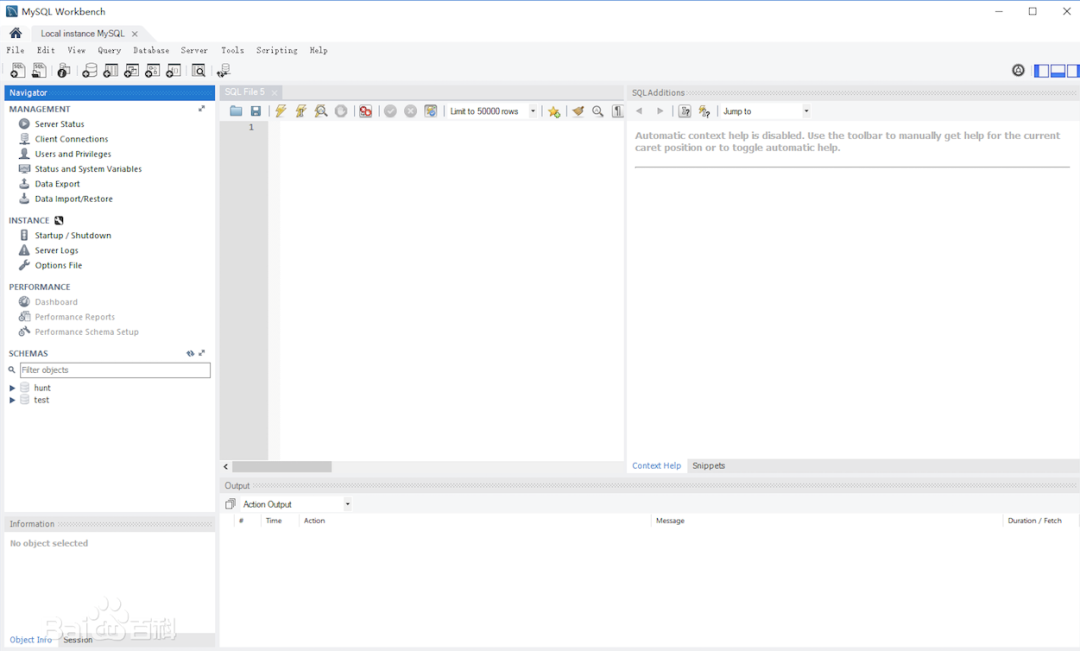
Task: Select the Session tab
Action: (78, 640)
